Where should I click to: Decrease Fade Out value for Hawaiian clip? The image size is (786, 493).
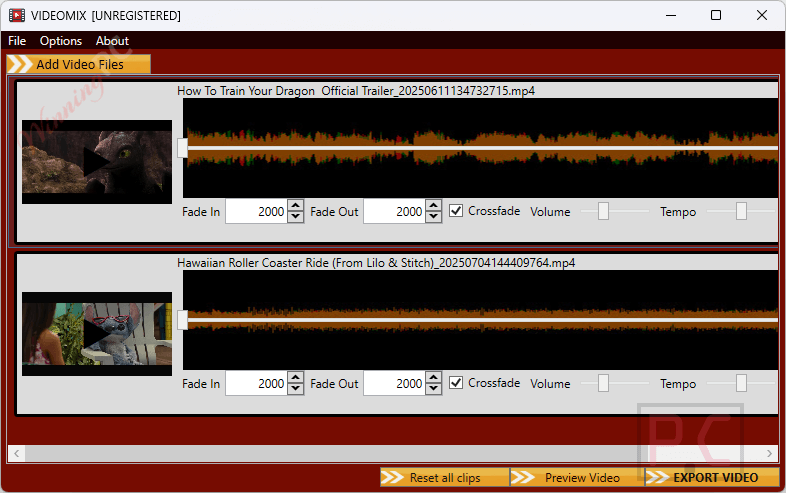434,389
